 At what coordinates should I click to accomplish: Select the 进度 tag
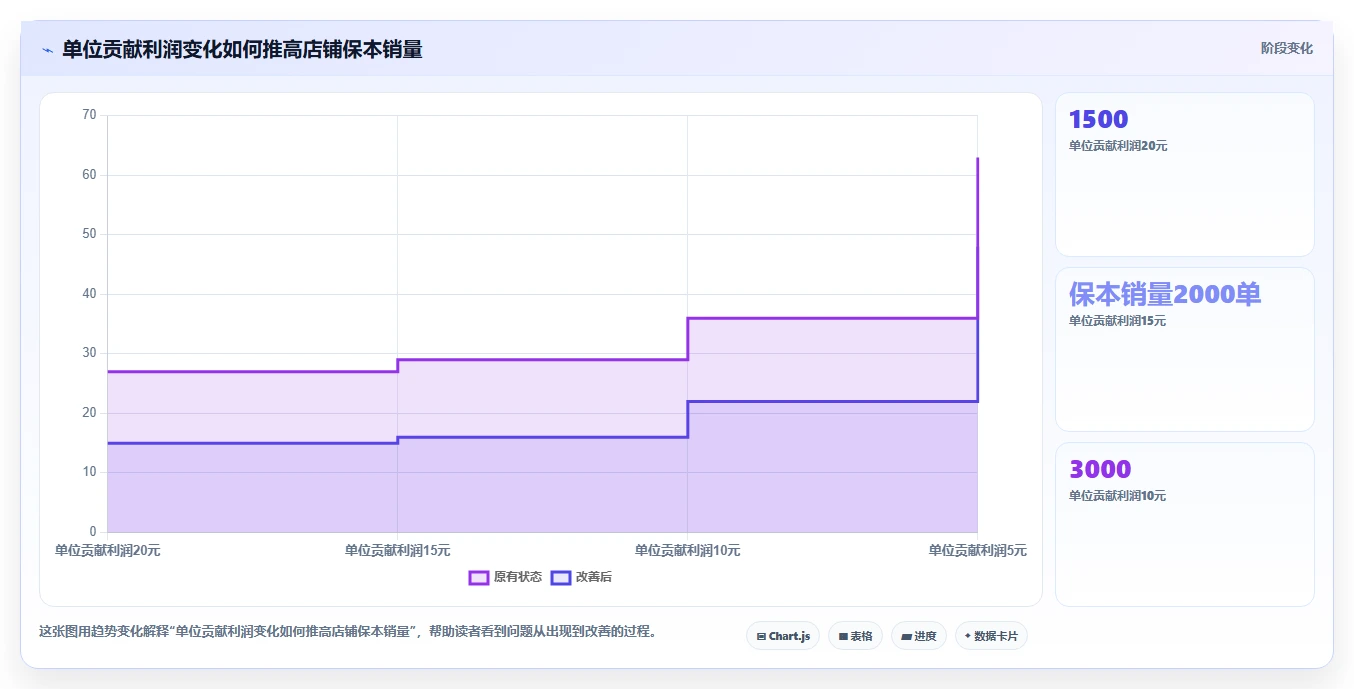(x=919, y=636)
